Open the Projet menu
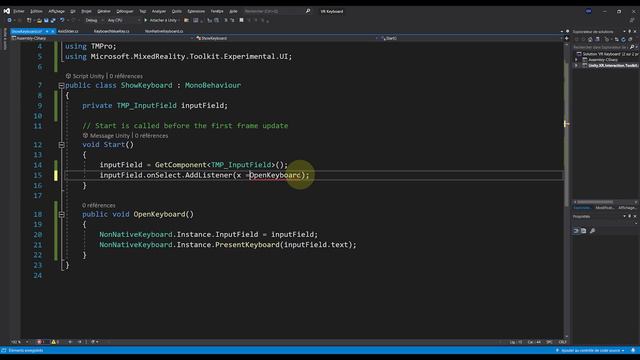This screenshot has width=640, height=360. (86, 11)
